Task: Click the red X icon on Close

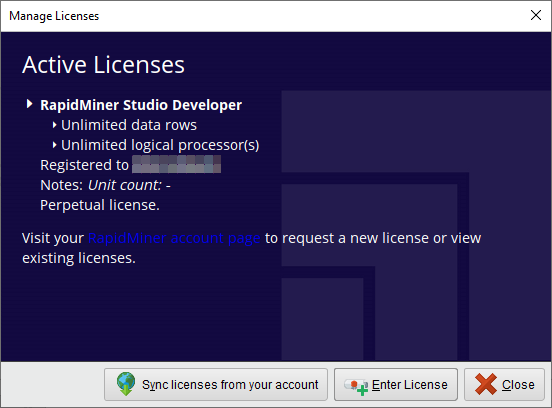Action: (485, 384)
